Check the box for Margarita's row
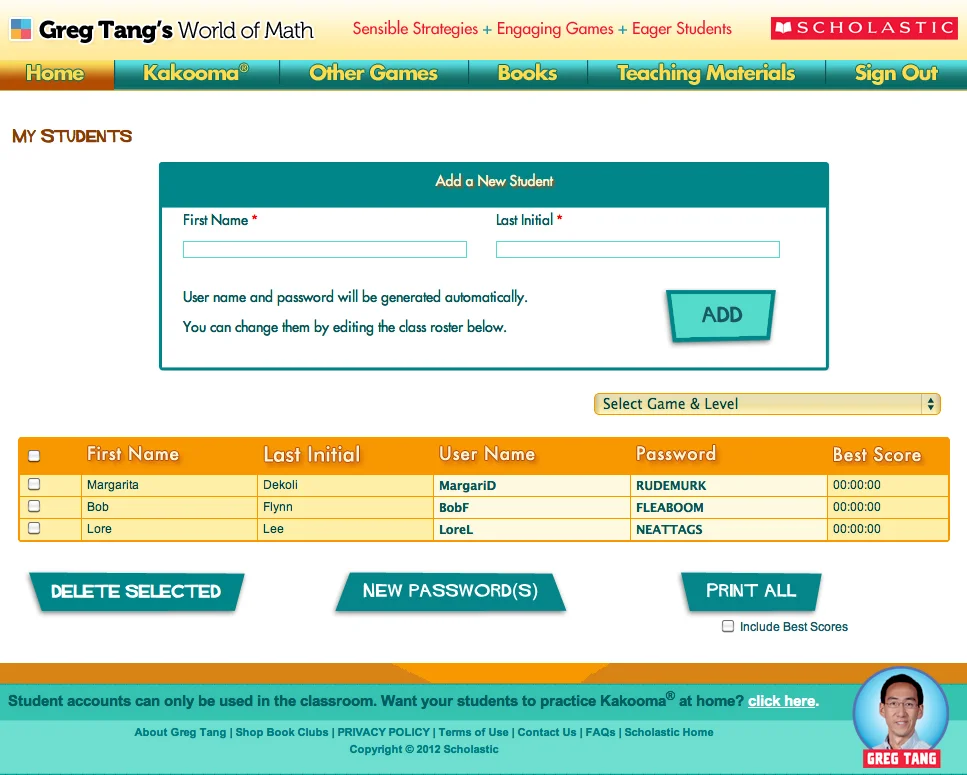 [x=34, y=484]
